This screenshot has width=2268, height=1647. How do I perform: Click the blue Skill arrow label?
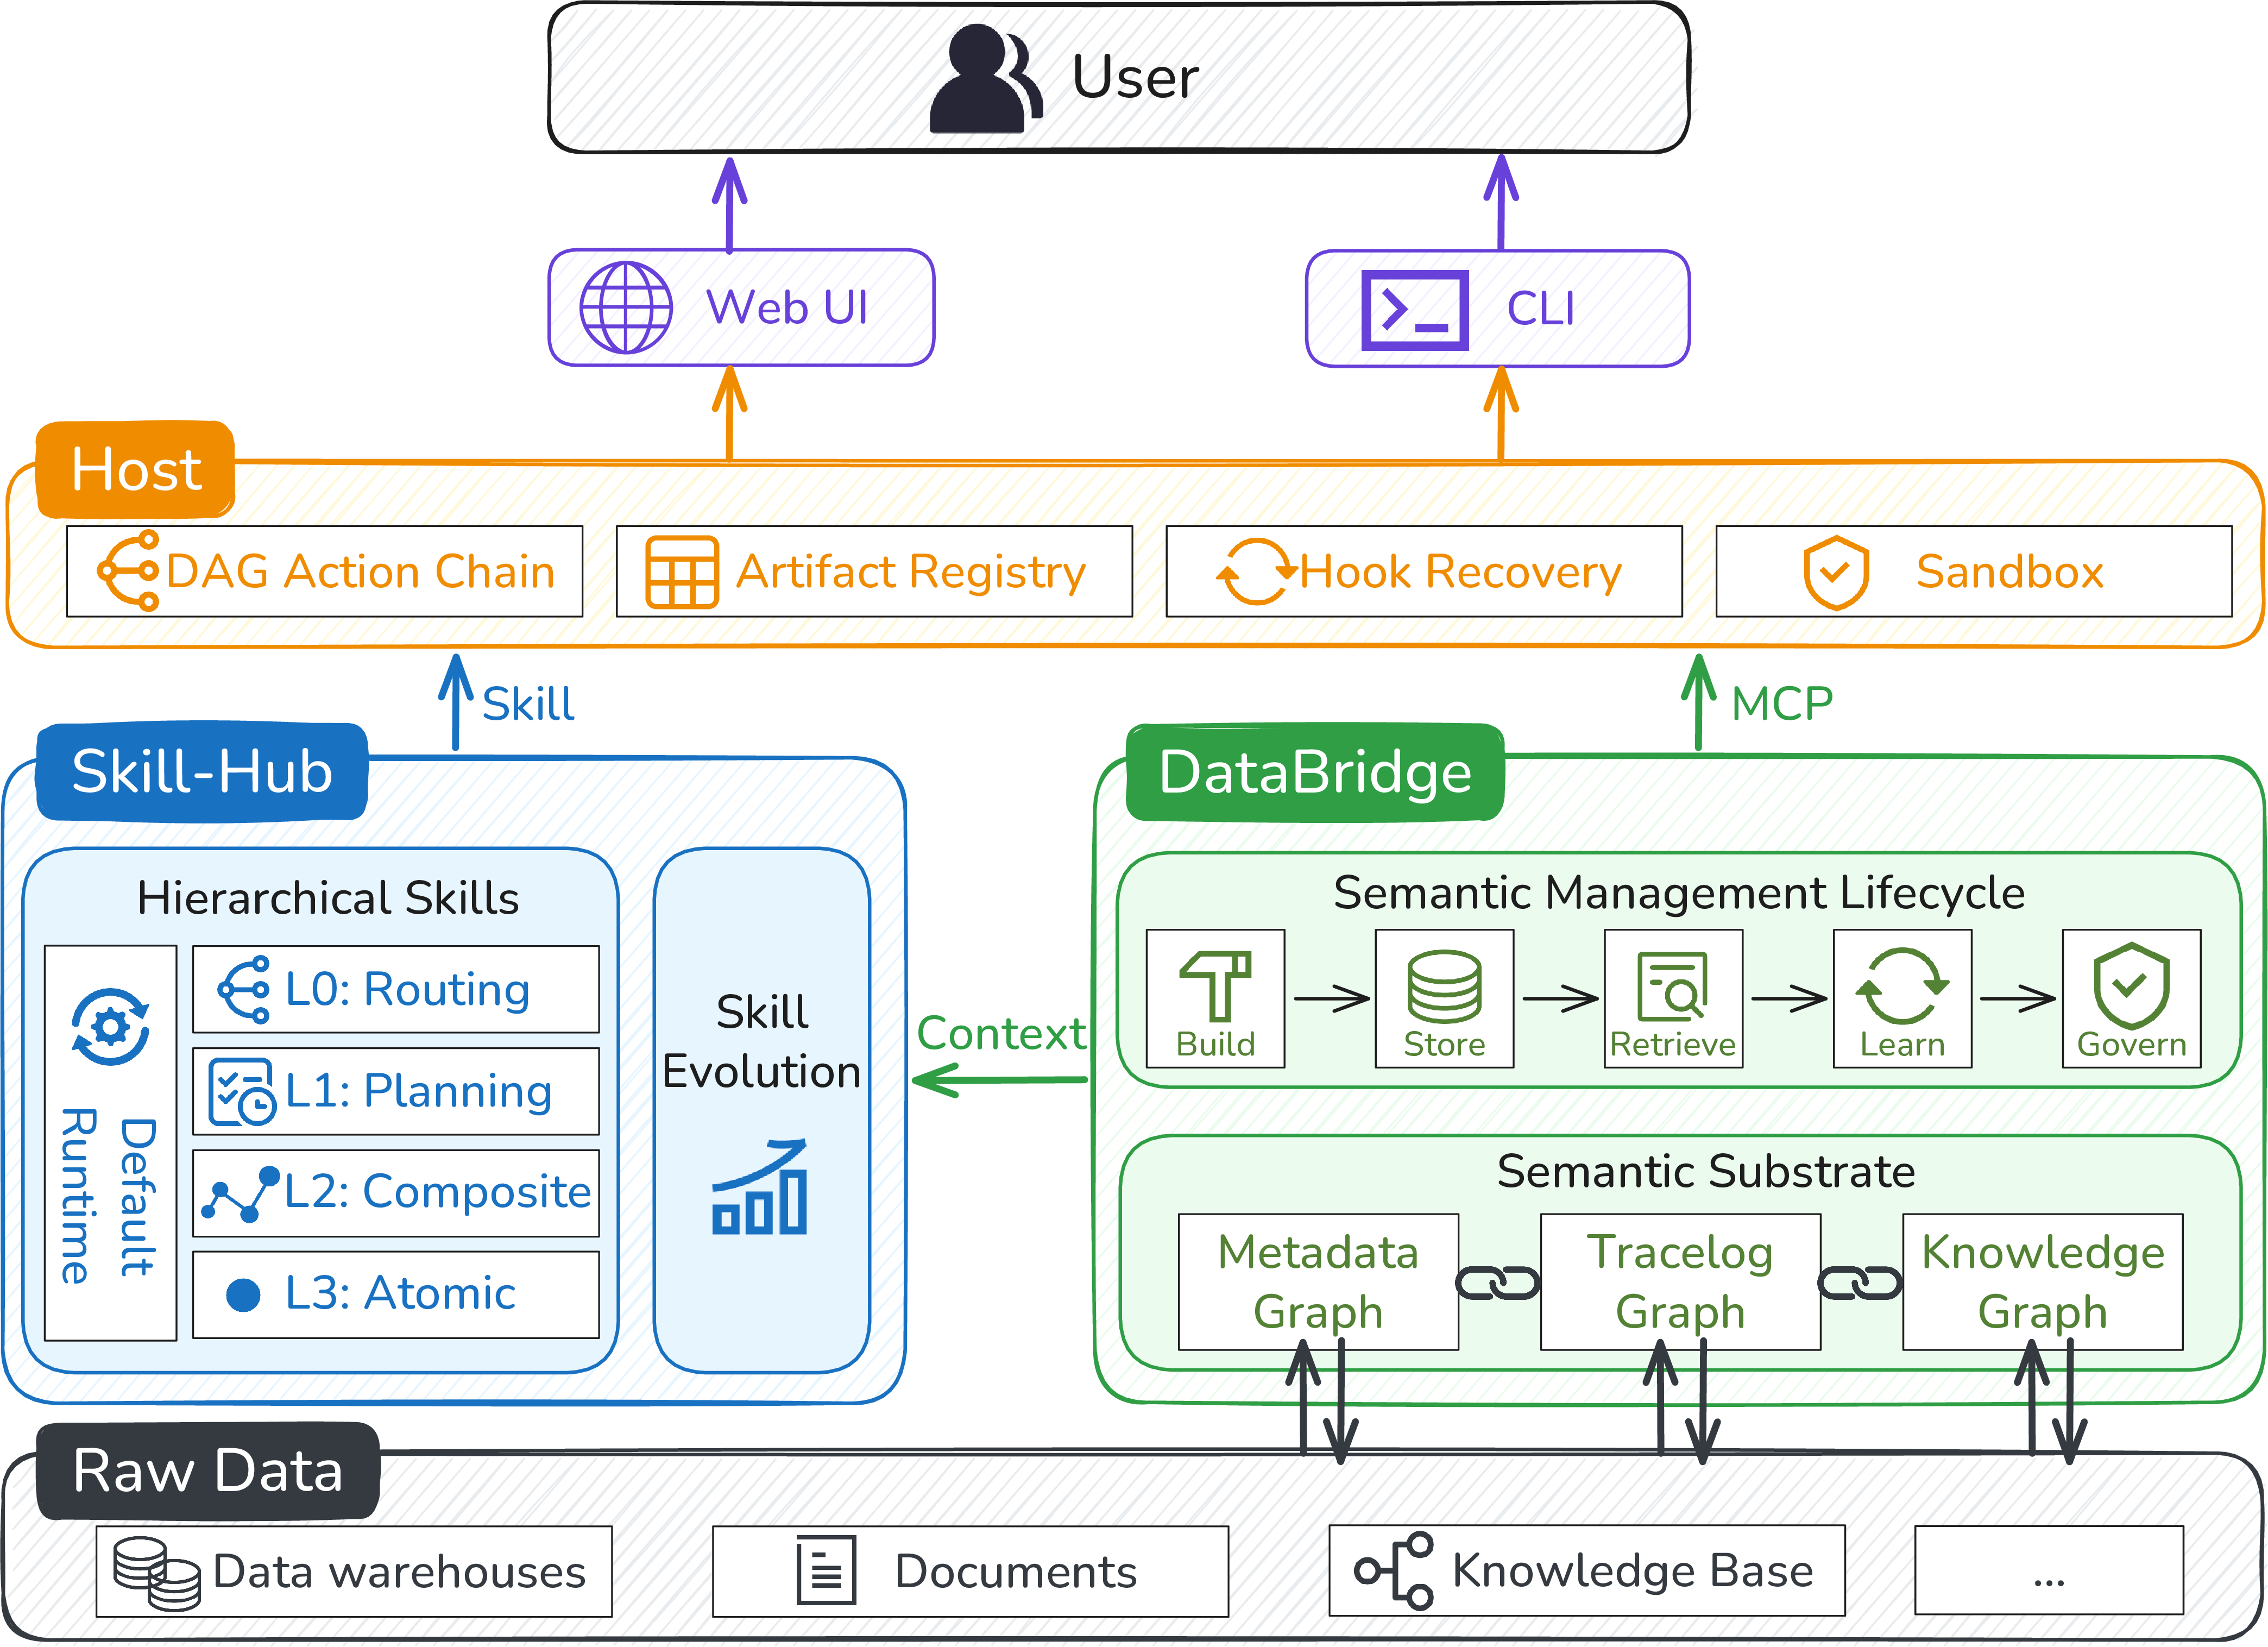(x=528, y=704)
